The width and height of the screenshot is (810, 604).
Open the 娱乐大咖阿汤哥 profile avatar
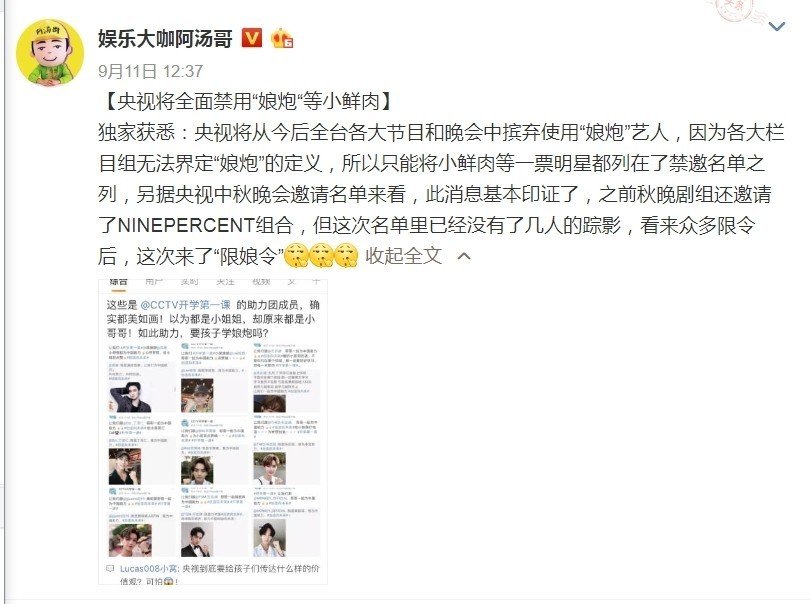click(50, 53)
